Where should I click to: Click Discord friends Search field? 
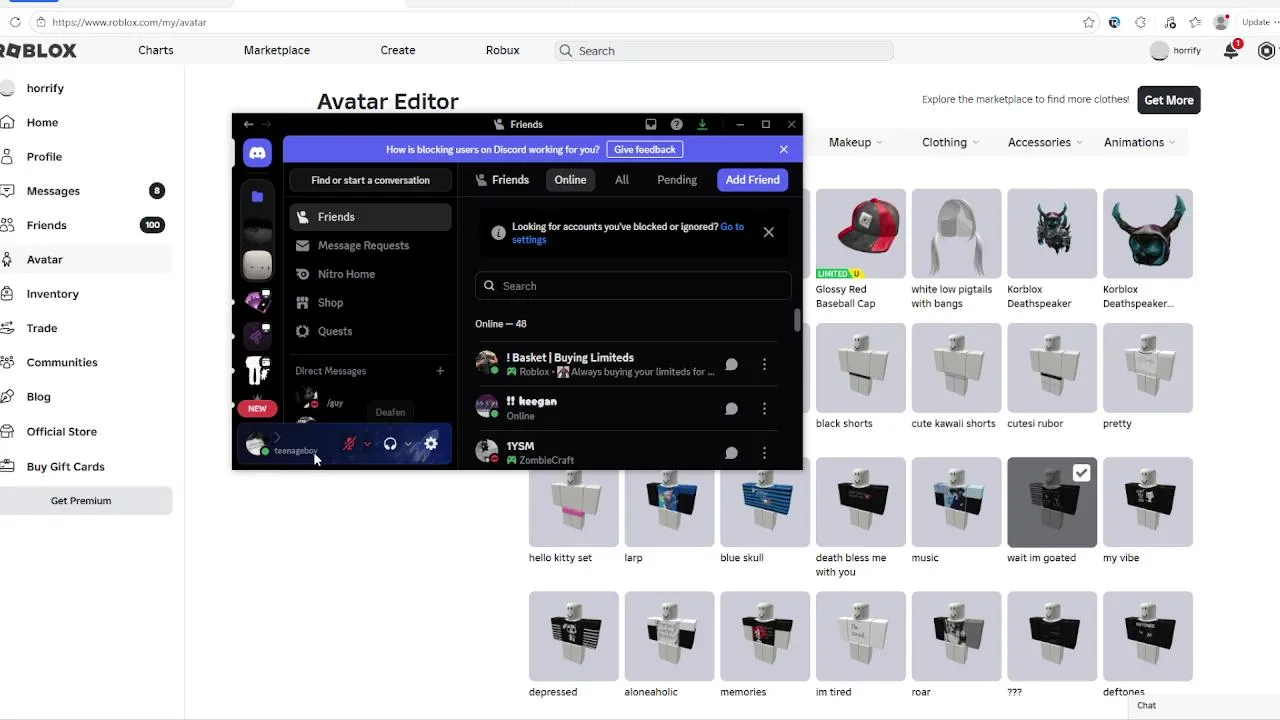tap(633, 286)
